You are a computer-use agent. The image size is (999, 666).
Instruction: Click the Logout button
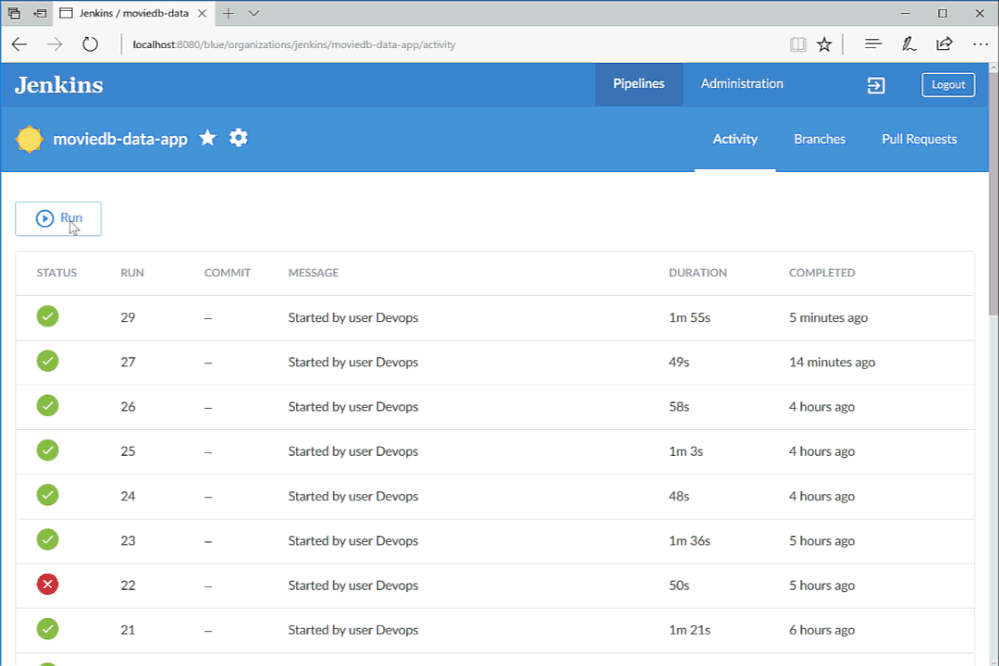pyautogui.click(x=948, y=85)
